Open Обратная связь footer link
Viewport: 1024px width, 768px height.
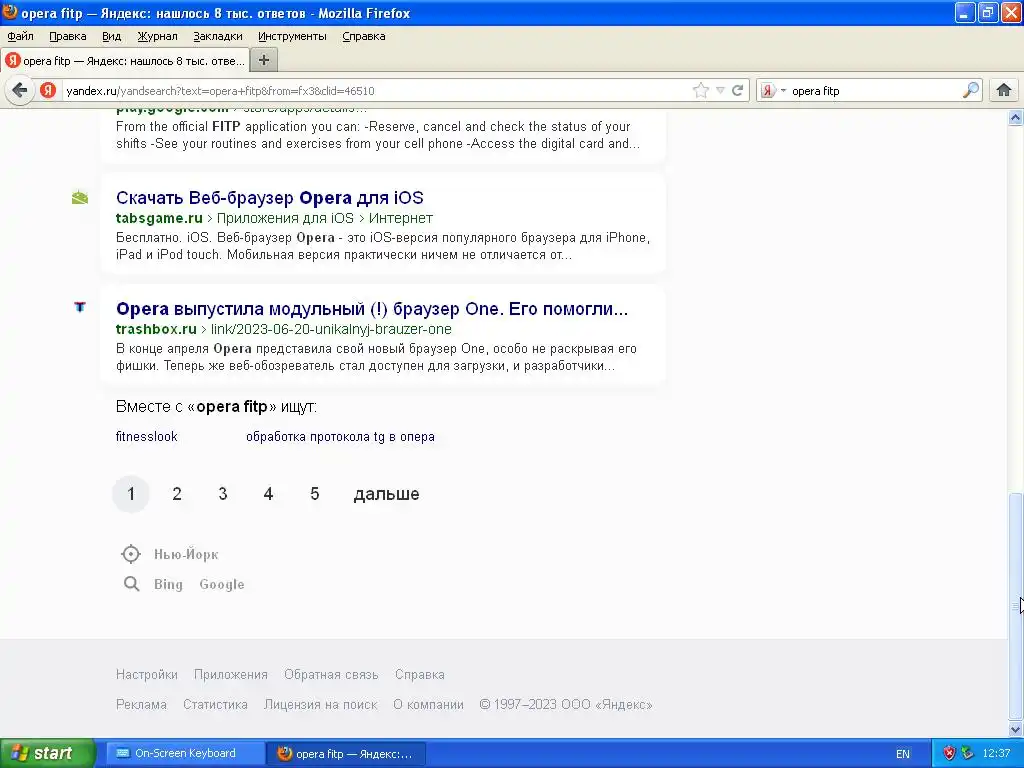click(331, 675)
